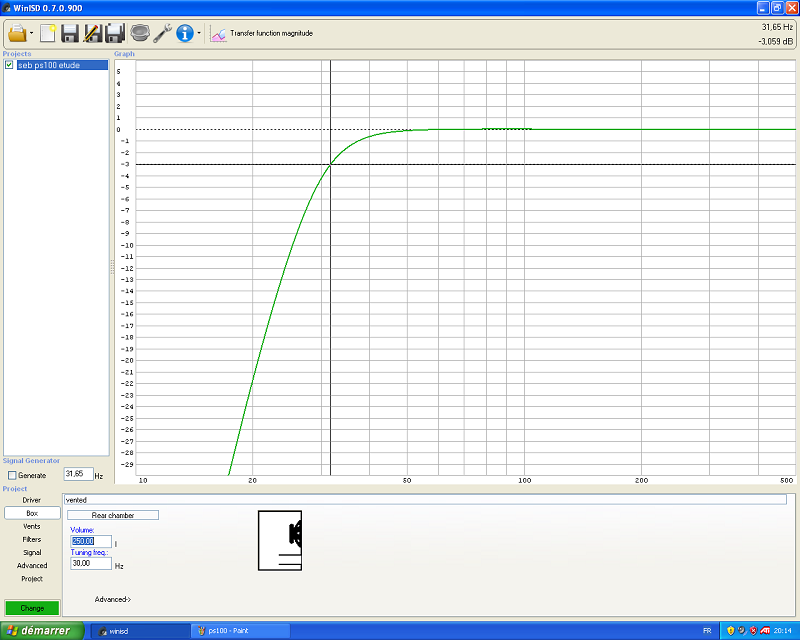
Task: Click the ATI tray icon
Action: tap(764, 631)
